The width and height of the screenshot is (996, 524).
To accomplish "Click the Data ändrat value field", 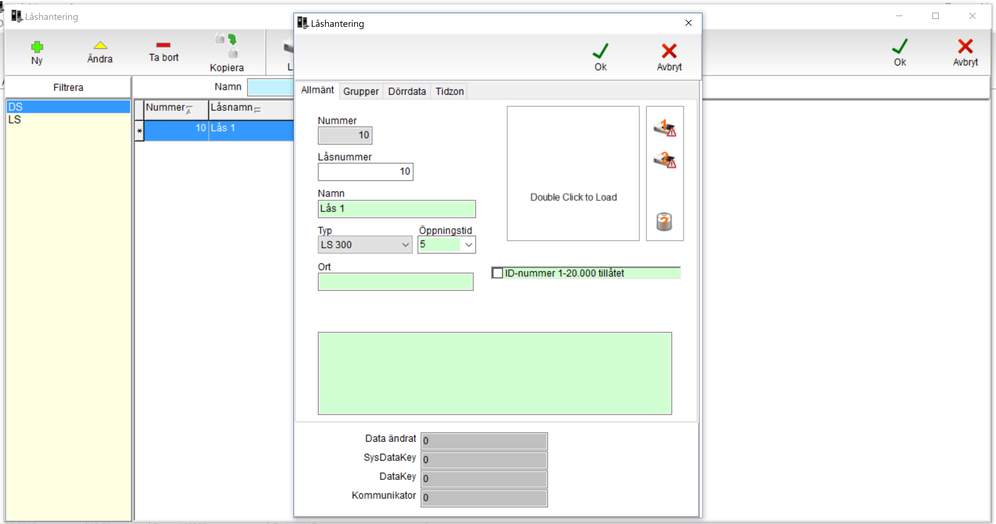I will tap(483, 441).
